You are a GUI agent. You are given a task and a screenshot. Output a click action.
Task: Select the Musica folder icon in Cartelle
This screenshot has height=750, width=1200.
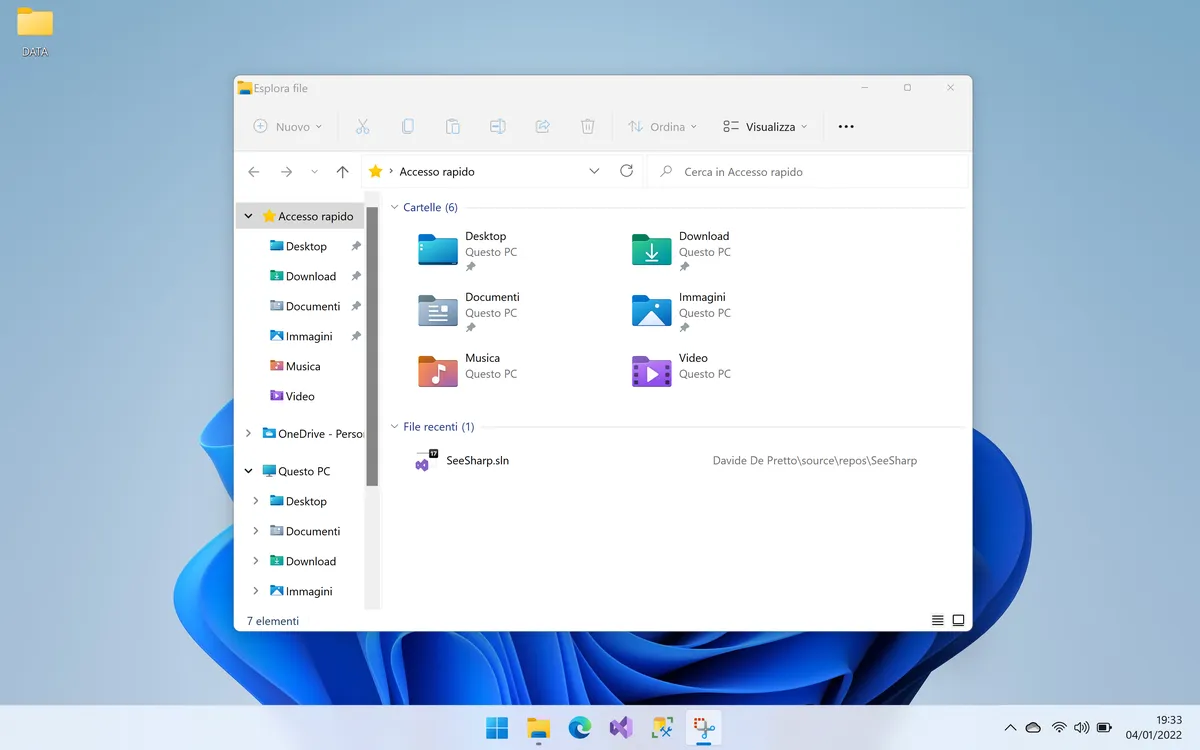tap(438, 371)
